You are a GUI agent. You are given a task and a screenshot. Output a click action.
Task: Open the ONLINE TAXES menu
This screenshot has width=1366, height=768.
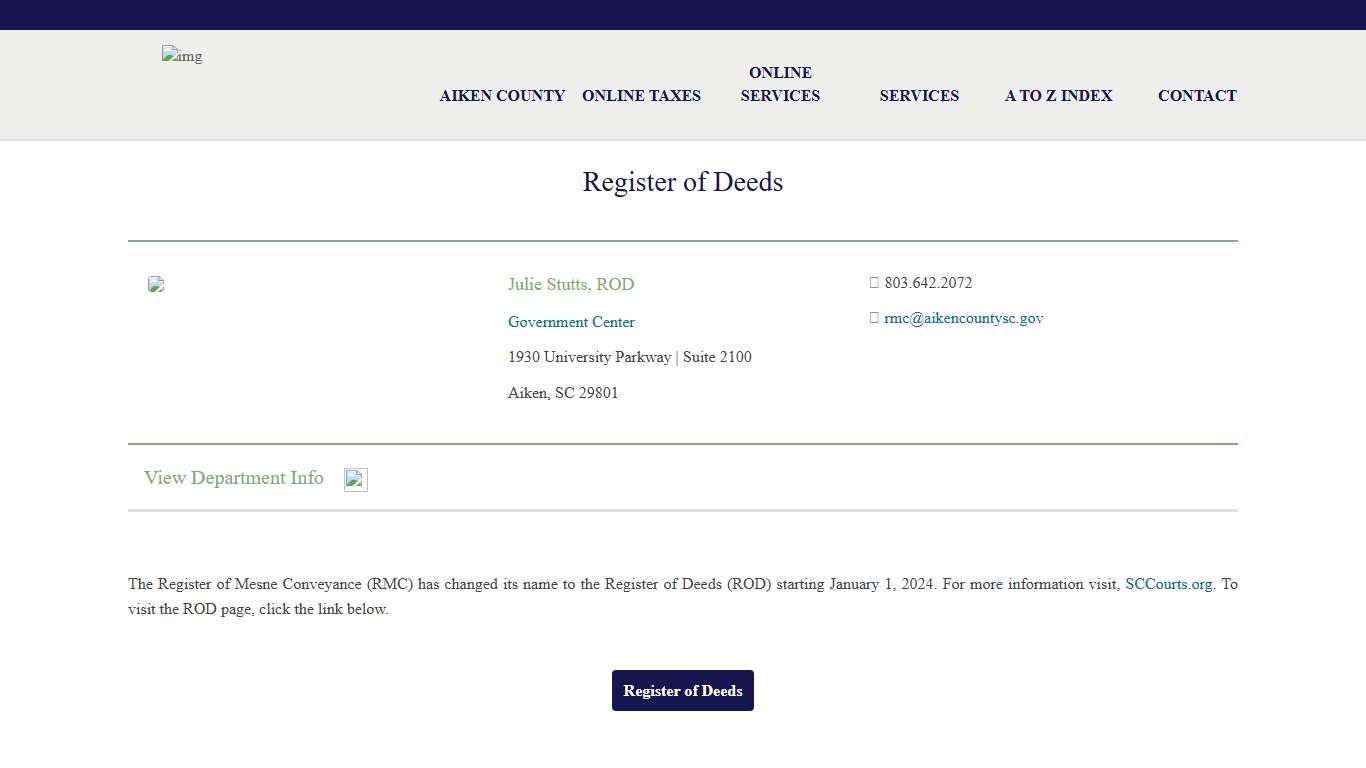pyautogui.click(x=641, y=95)
